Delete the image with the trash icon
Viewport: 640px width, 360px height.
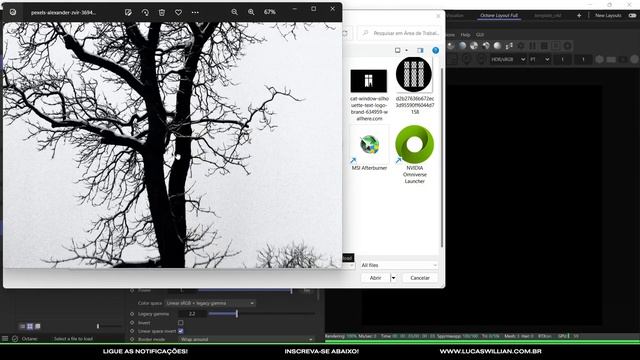coord(162,12)
